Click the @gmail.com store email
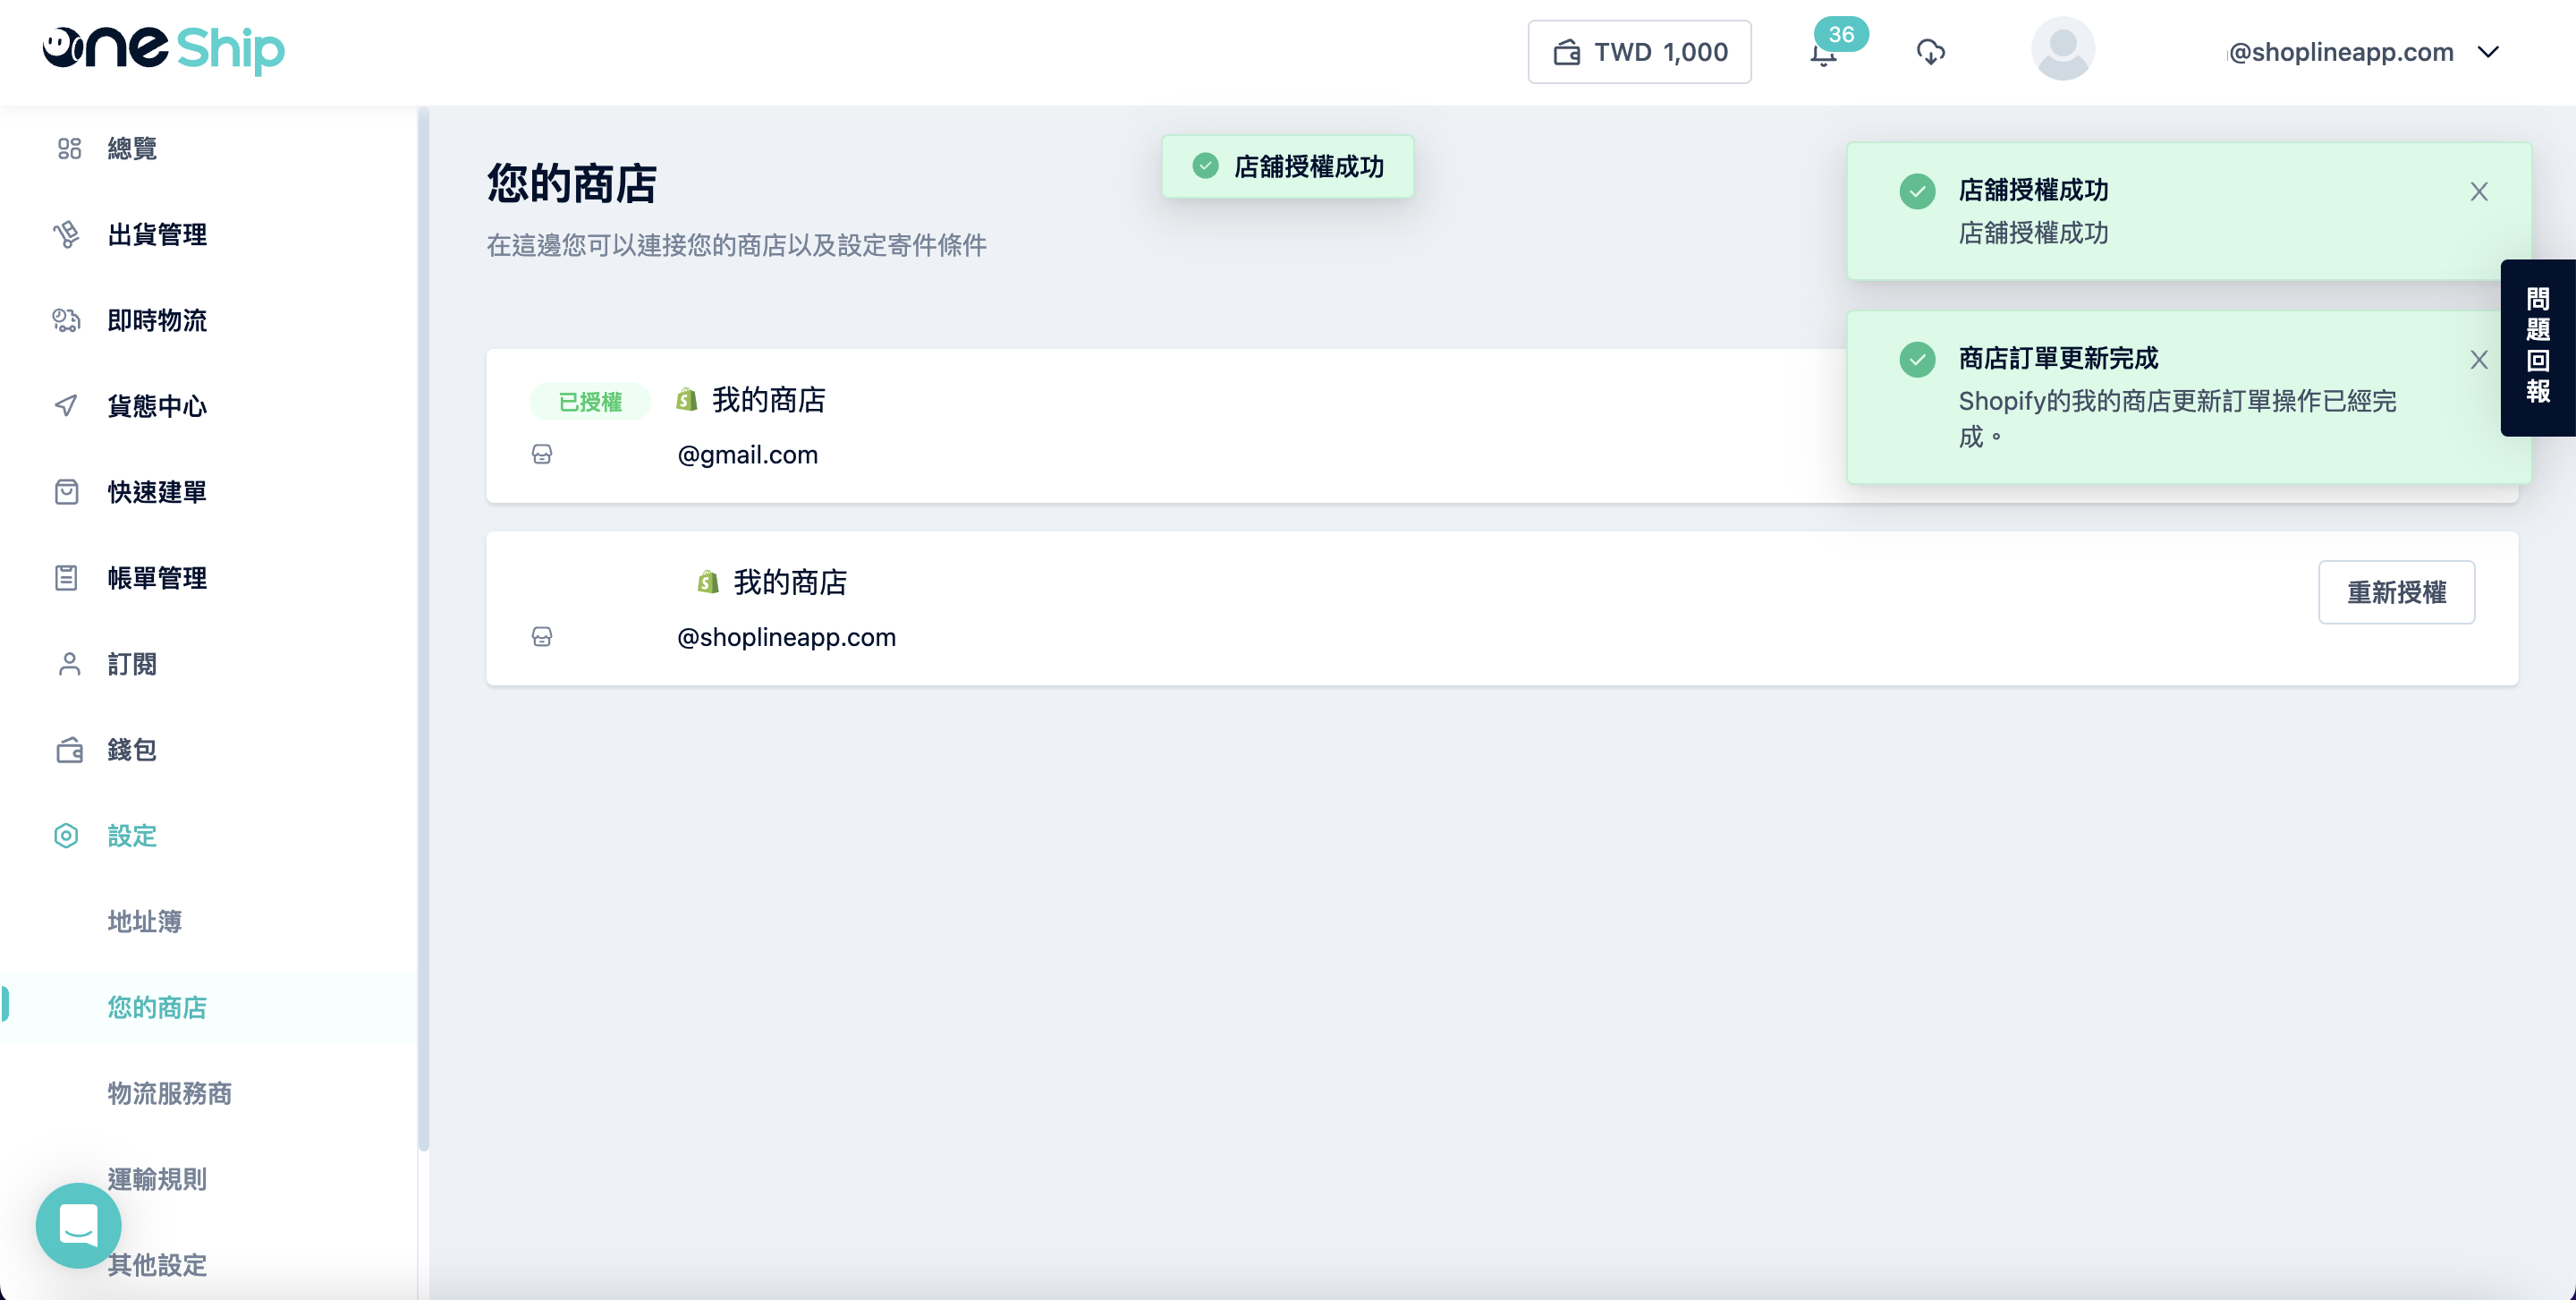This screenshot has height=1300, width=2576. click(747, 454)
